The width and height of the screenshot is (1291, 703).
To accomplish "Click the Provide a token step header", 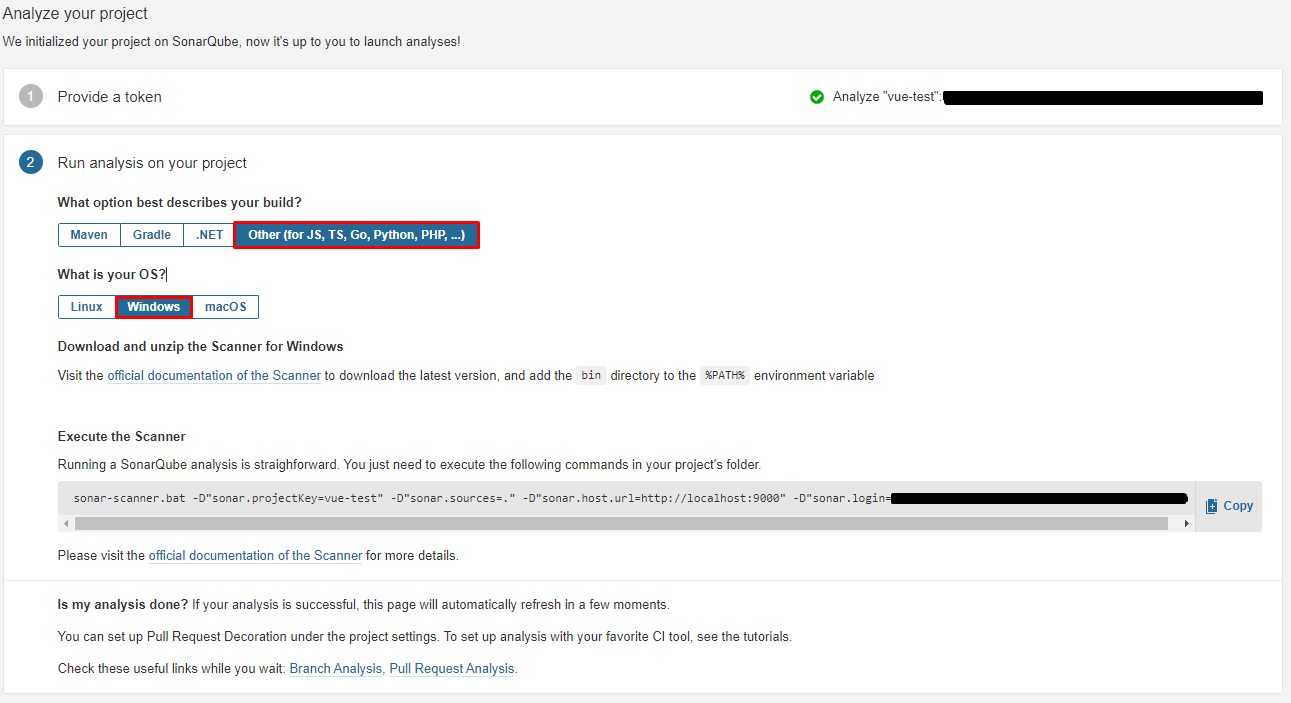I will pyautogui.click(x=109, y=97).
